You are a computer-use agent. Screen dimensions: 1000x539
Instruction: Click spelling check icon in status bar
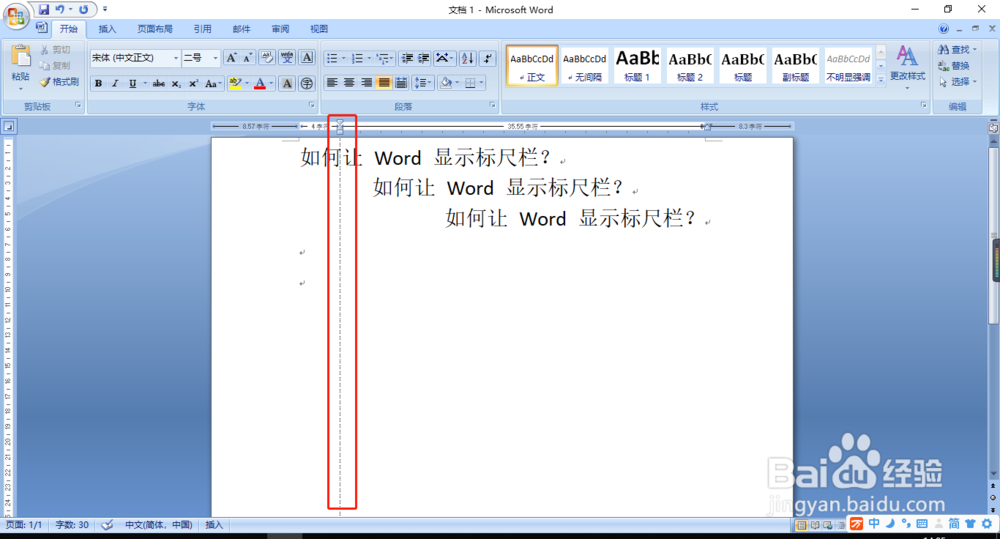coord(107,525)
